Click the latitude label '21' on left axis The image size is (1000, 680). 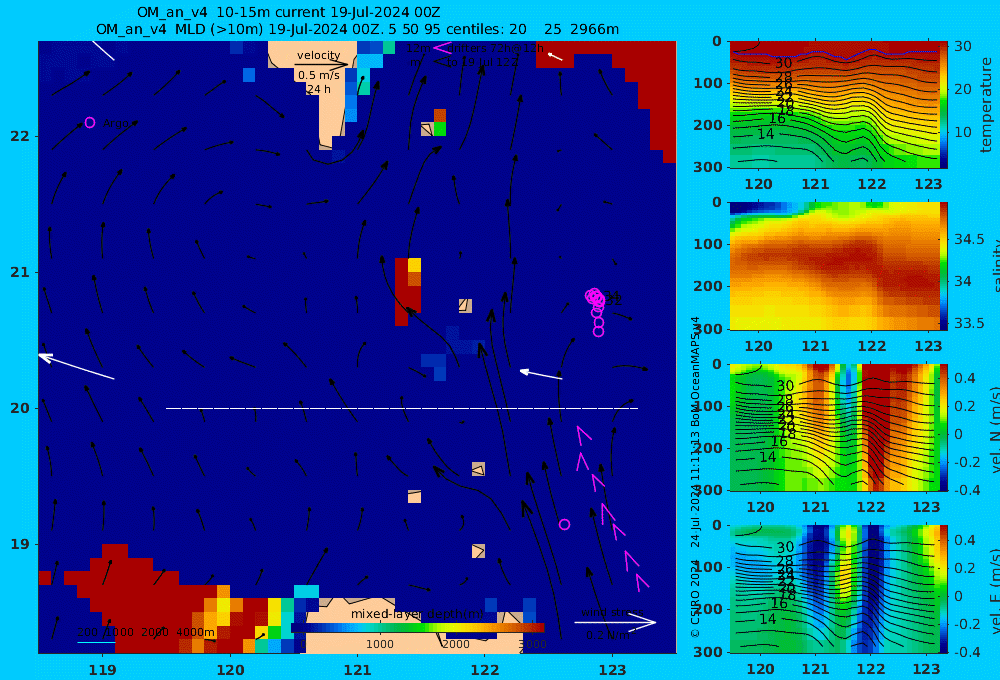[x=20, y=272]
